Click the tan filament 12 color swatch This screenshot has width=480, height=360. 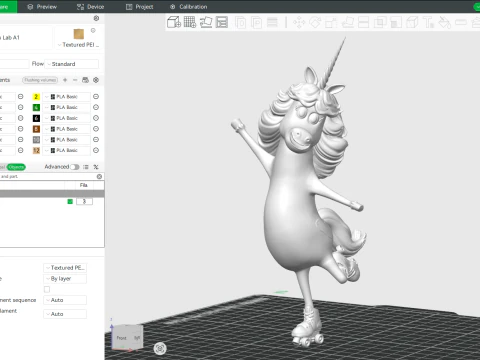click(36, 150)
